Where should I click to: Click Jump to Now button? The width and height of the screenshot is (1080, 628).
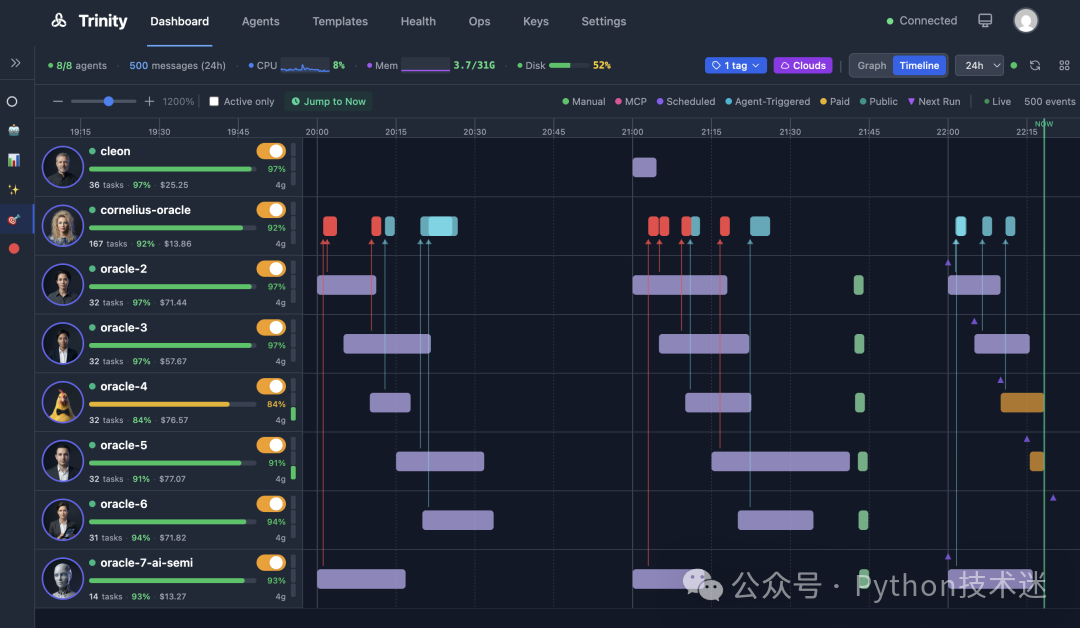click(329, 101)
